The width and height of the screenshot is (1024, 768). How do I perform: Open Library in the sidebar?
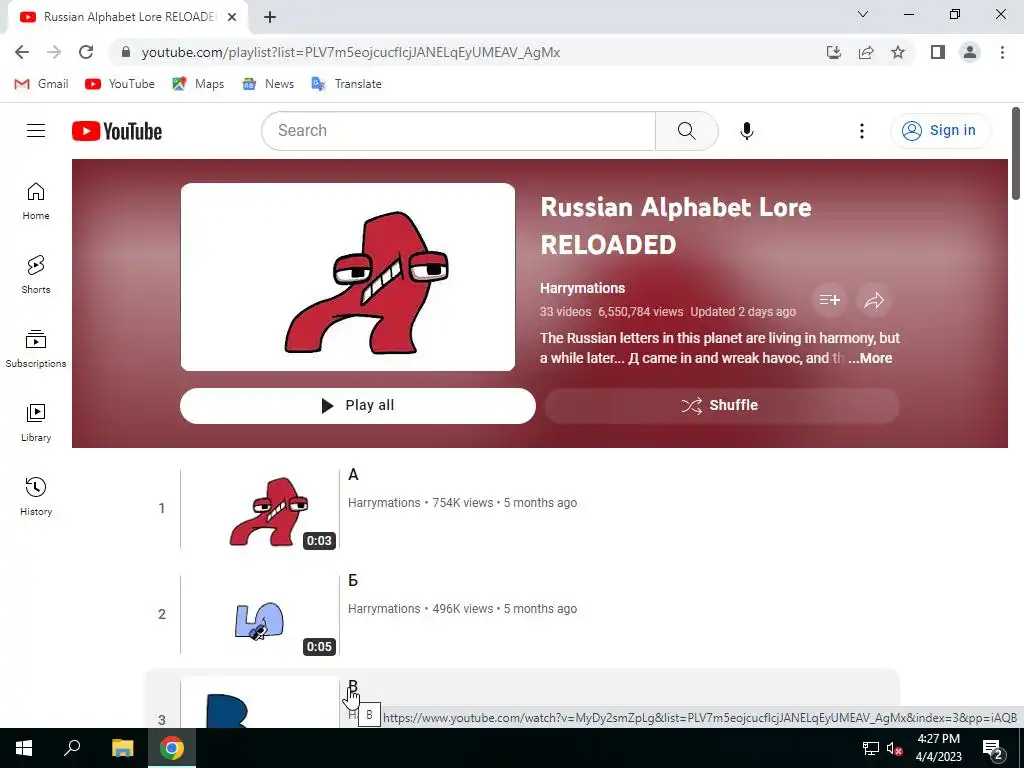click(36, 423)
